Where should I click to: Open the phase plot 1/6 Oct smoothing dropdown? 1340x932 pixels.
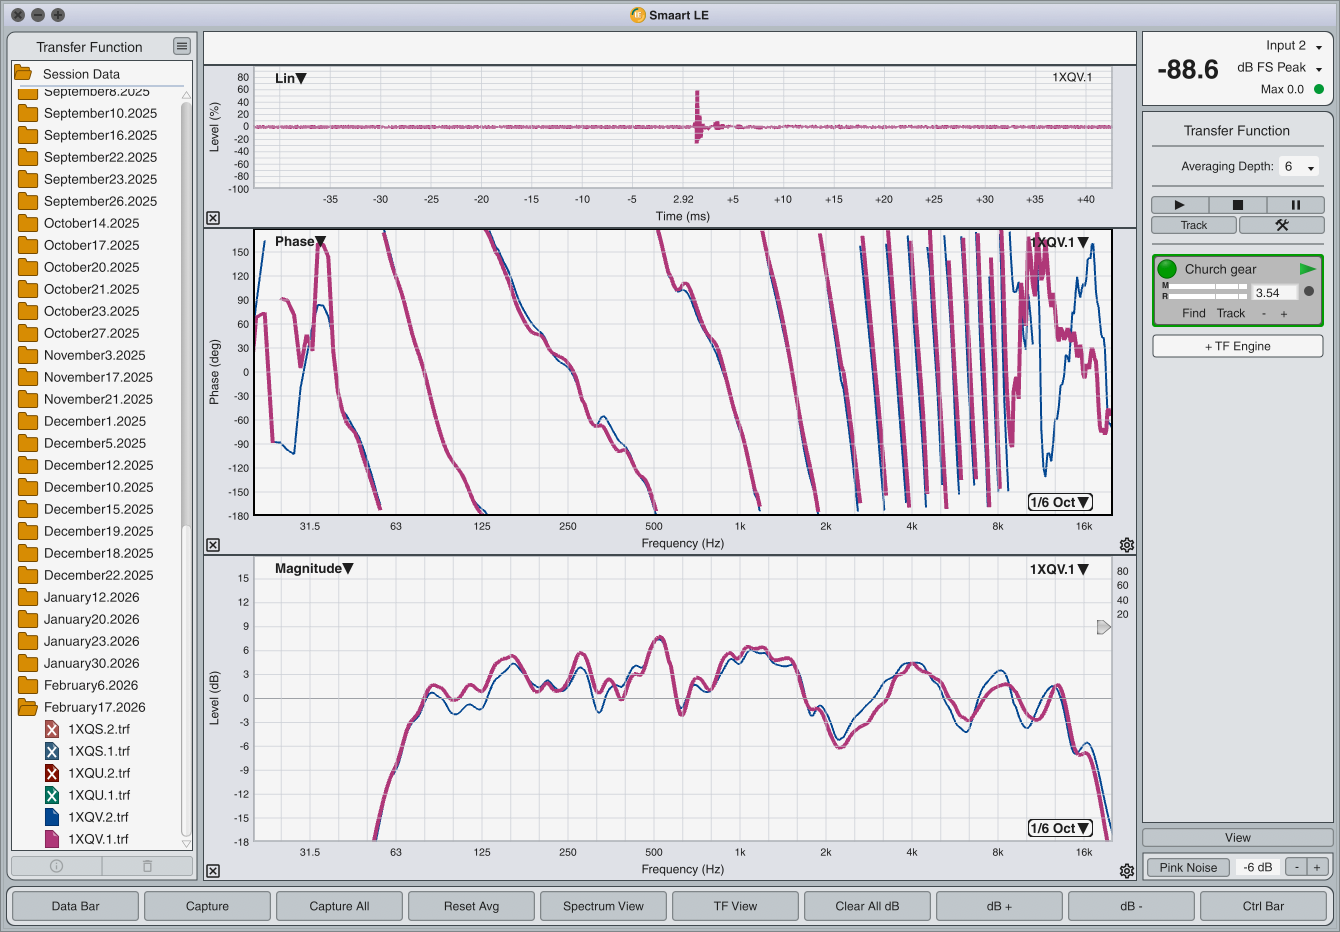tap(1060, 502)
